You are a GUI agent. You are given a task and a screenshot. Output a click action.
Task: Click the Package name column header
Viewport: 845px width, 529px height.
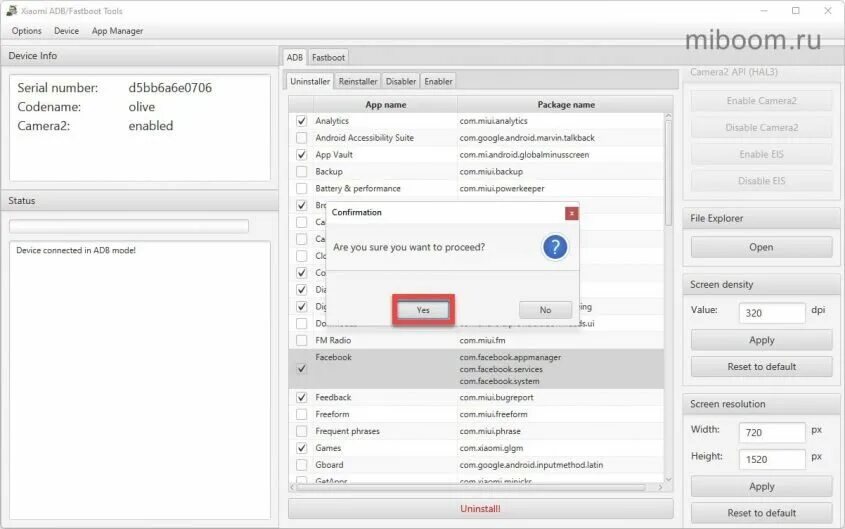click(x=566, y=105)
